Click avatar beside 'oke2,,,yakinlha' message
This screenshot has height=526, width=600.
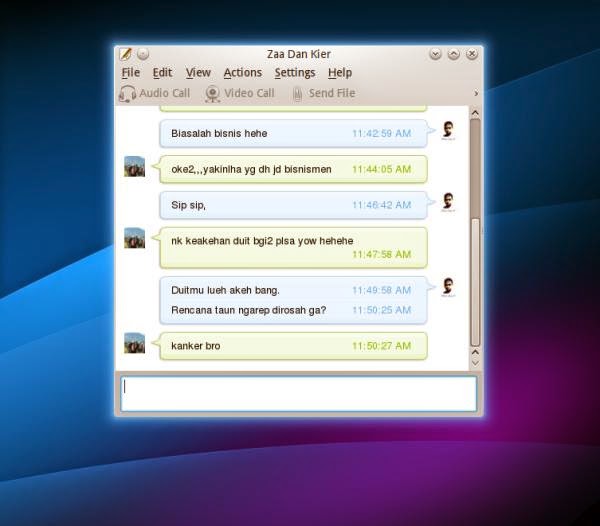click(135, 166)
